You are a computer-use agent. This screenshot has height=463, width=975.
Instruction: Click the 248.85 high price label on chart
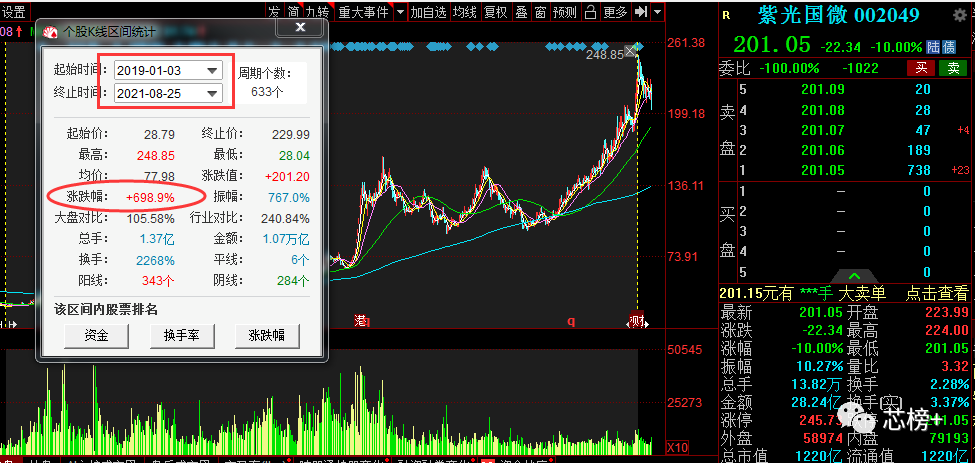(x=604, y=55)
